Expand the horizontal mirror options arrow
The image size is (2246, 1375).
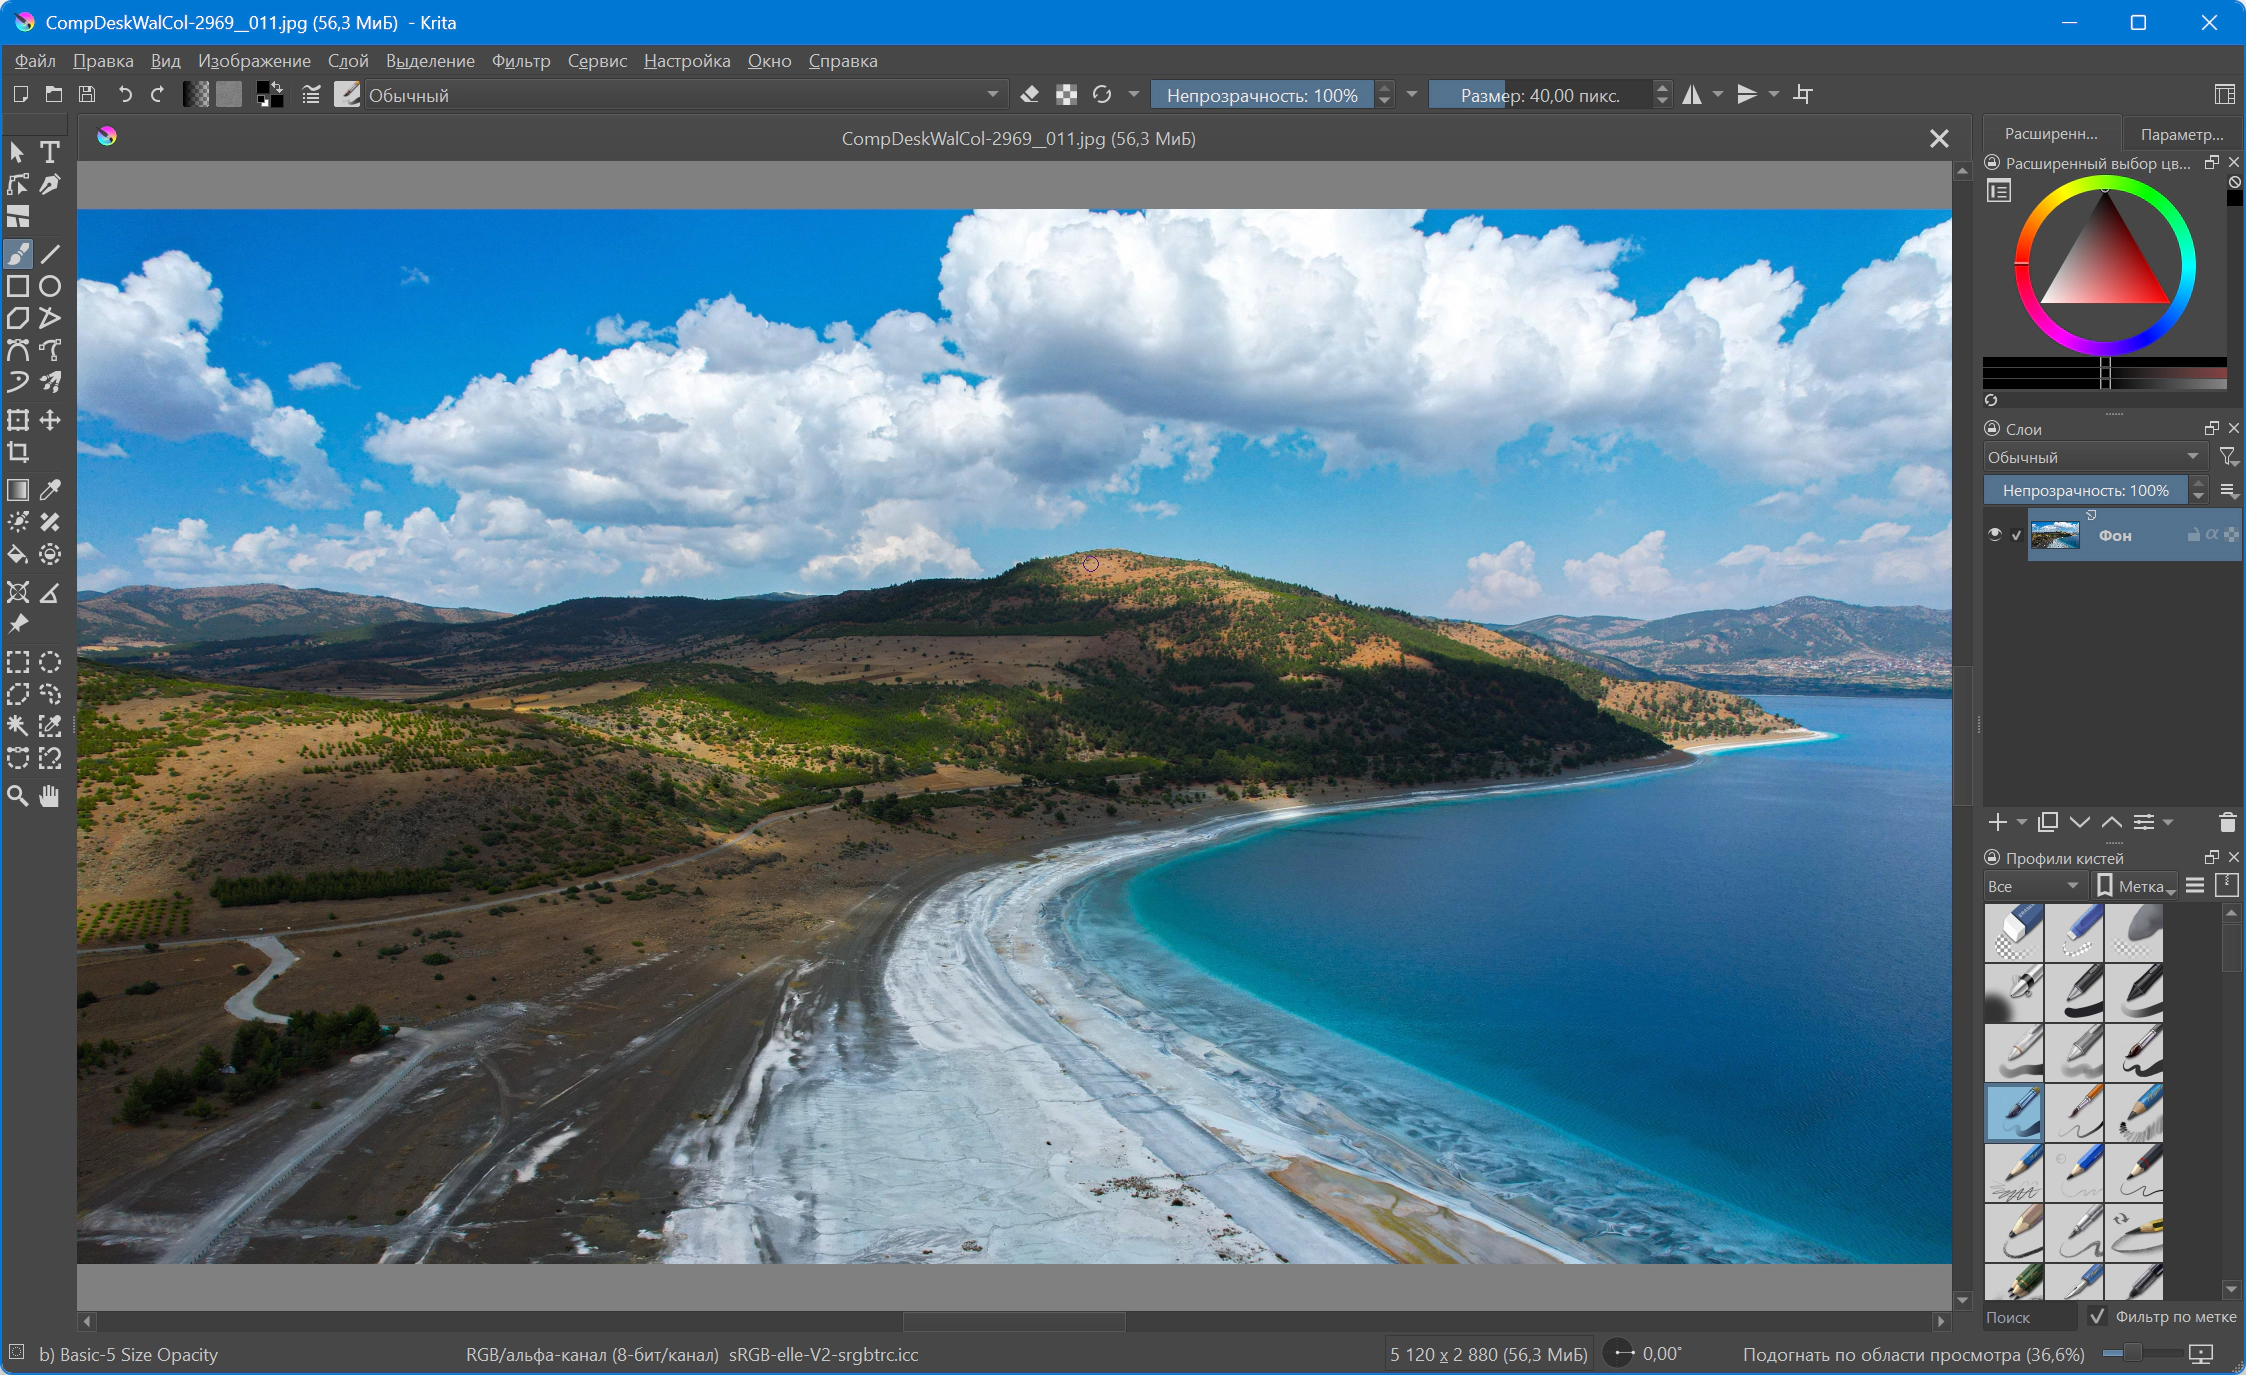click(x=1718, y=95)
